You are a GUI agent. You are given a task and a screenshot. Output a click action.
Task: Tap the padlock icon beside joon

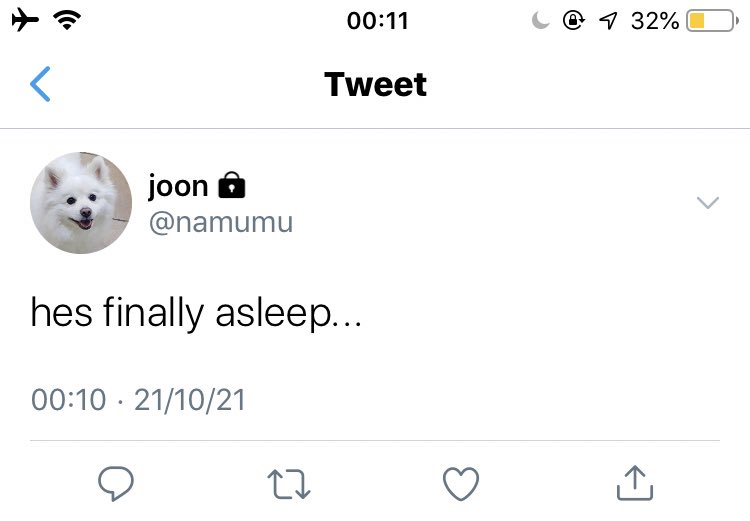[232, 185]
